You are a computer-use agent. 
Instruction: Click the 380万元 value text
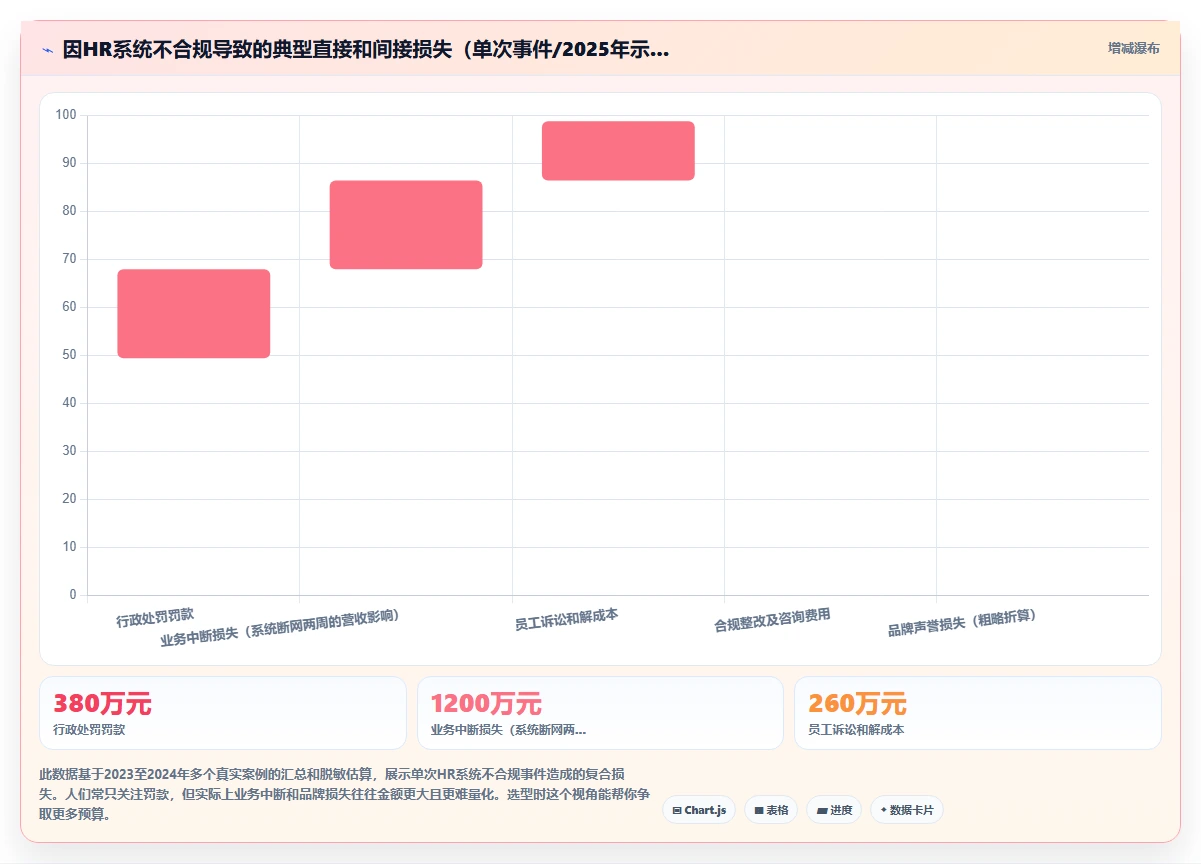tap(102, 704)
